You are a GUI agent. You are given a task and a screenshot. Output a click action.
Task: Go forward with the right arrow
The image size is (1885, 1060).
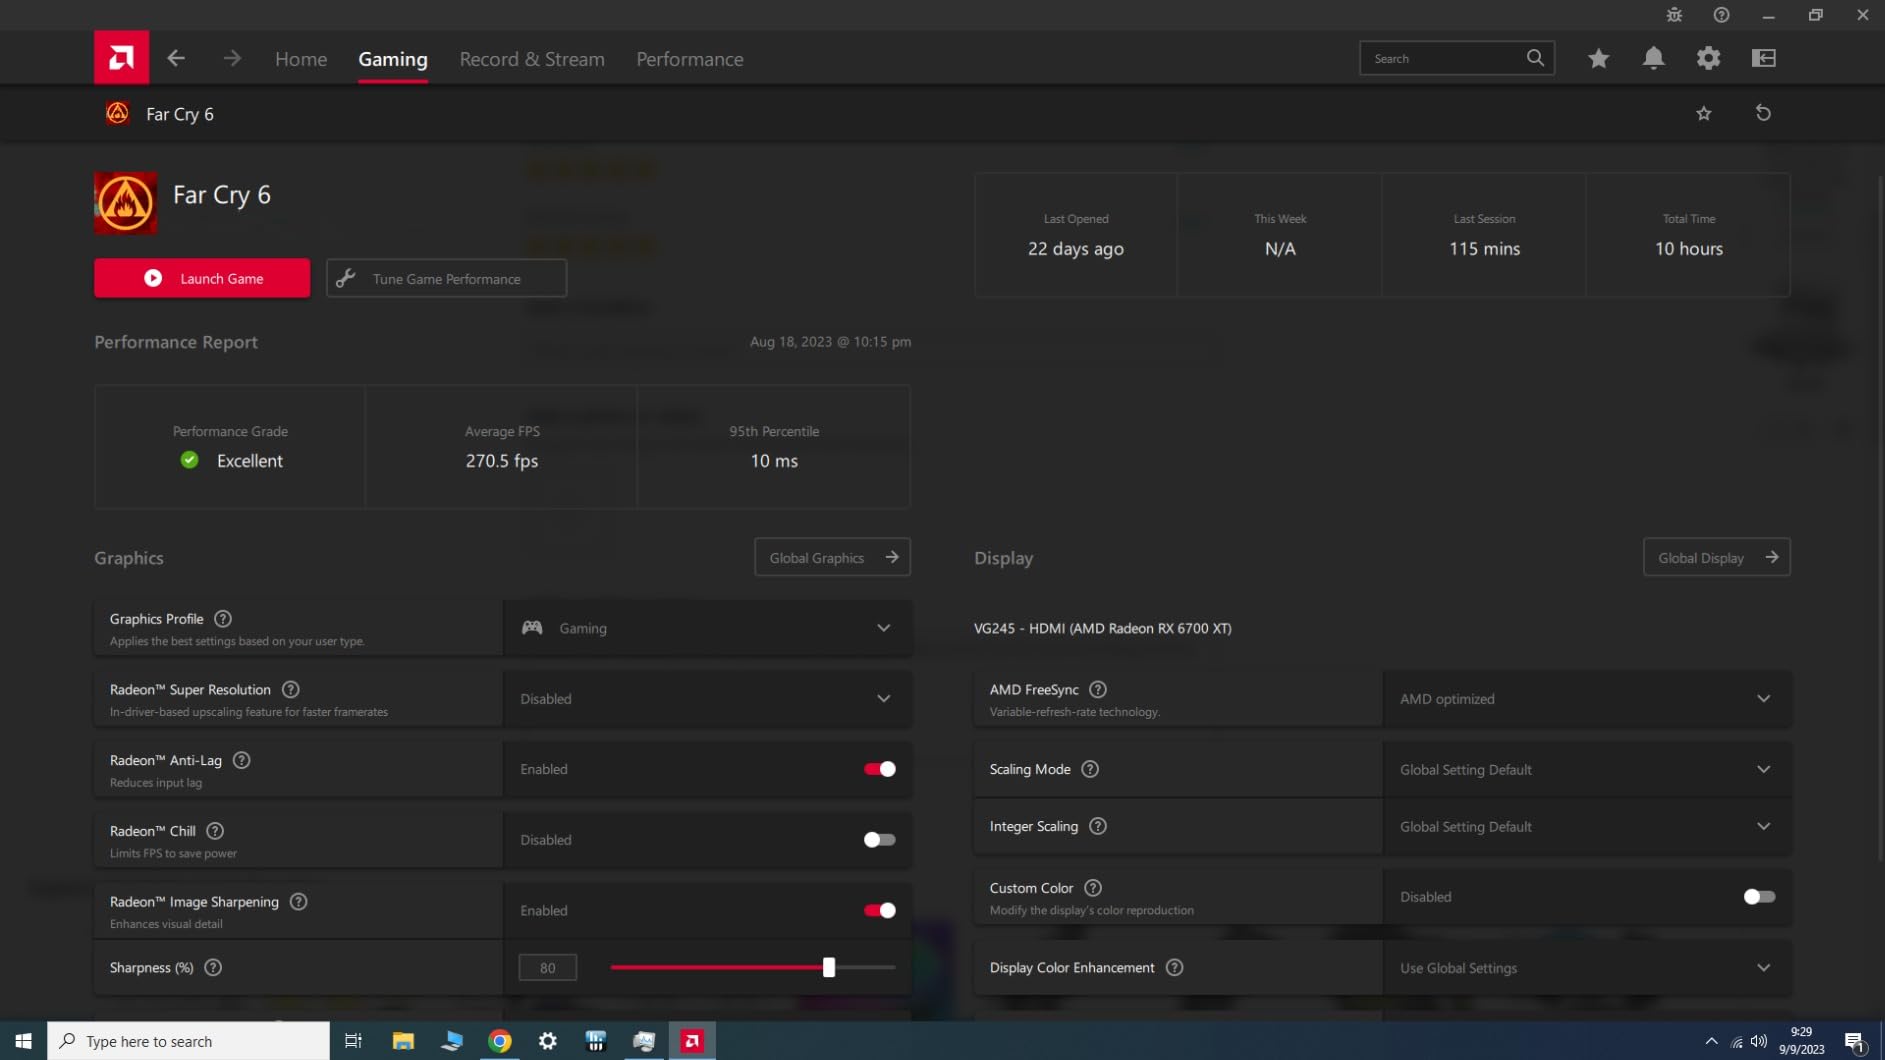(x=232, y=58)
